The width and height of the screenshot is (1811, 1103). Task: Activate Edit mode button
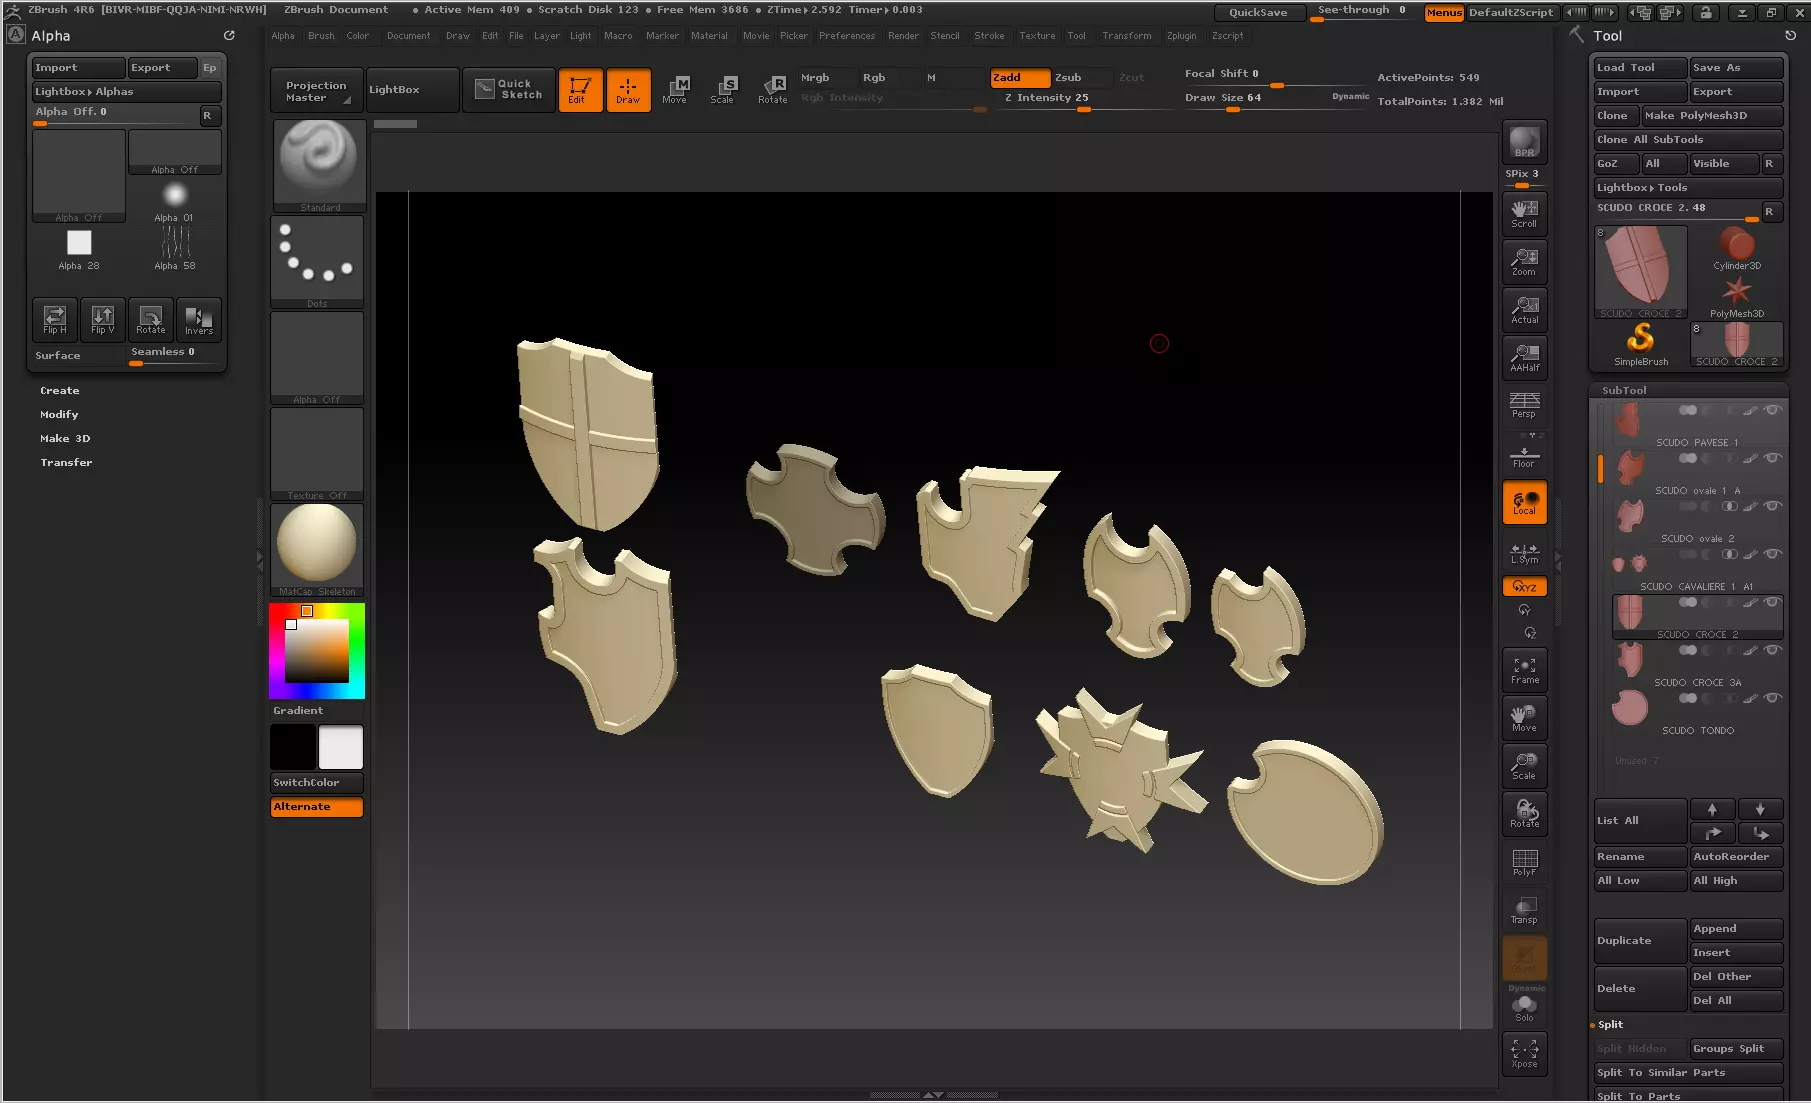580,90
